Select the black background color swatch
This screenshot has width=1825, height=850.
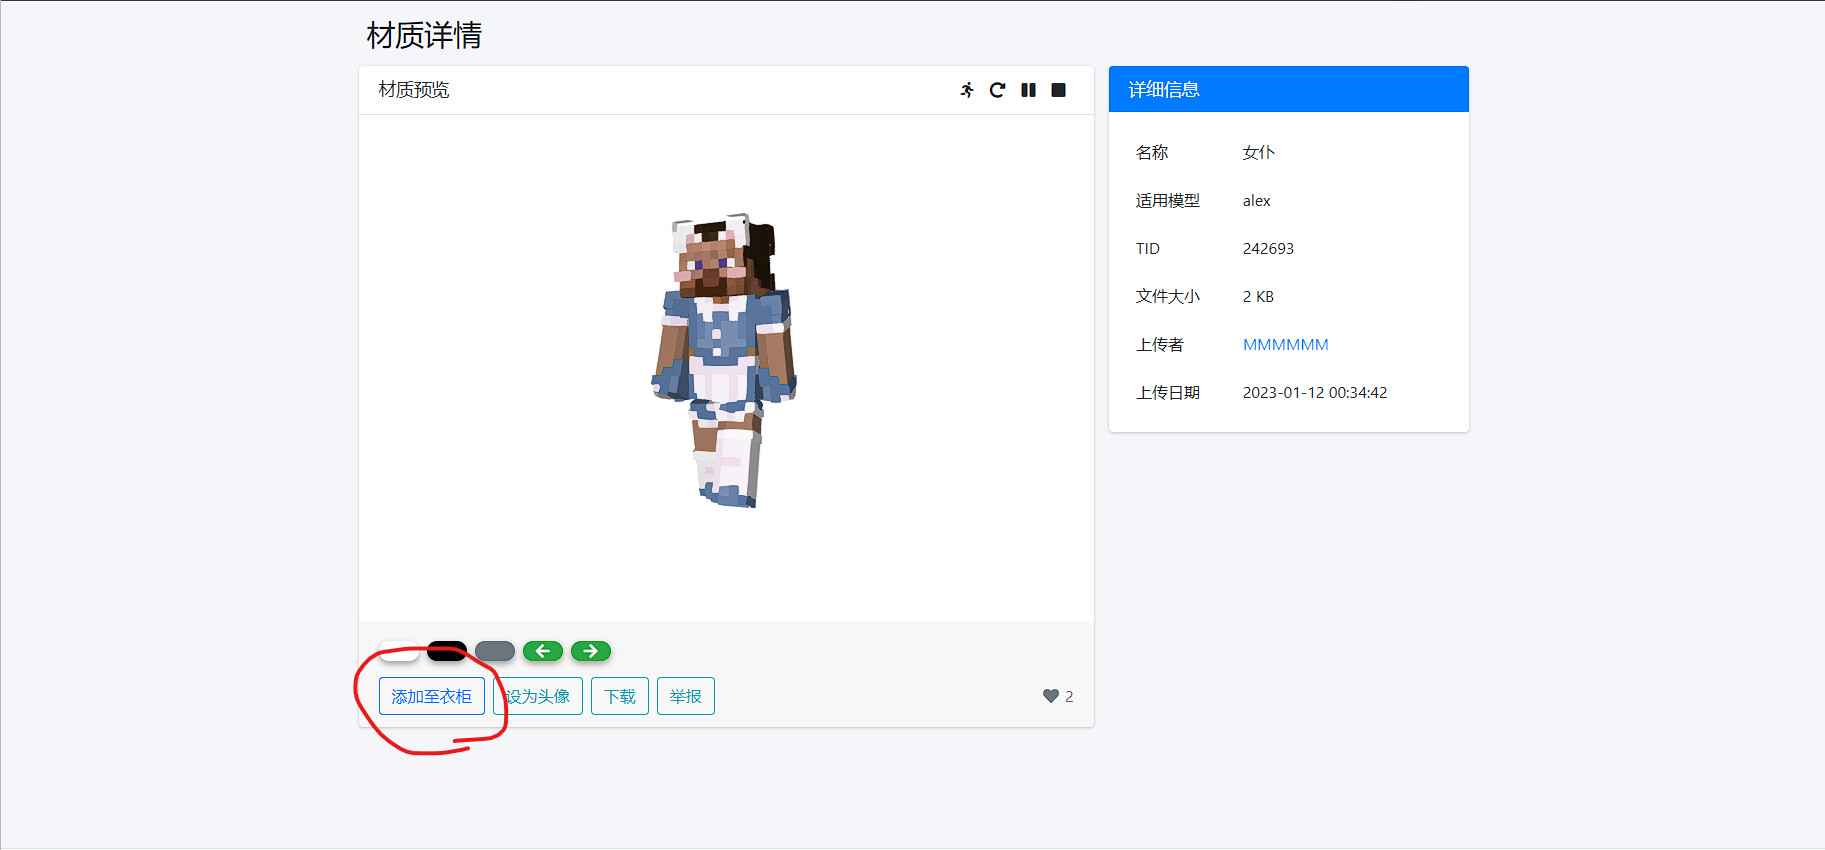(447, 651)
